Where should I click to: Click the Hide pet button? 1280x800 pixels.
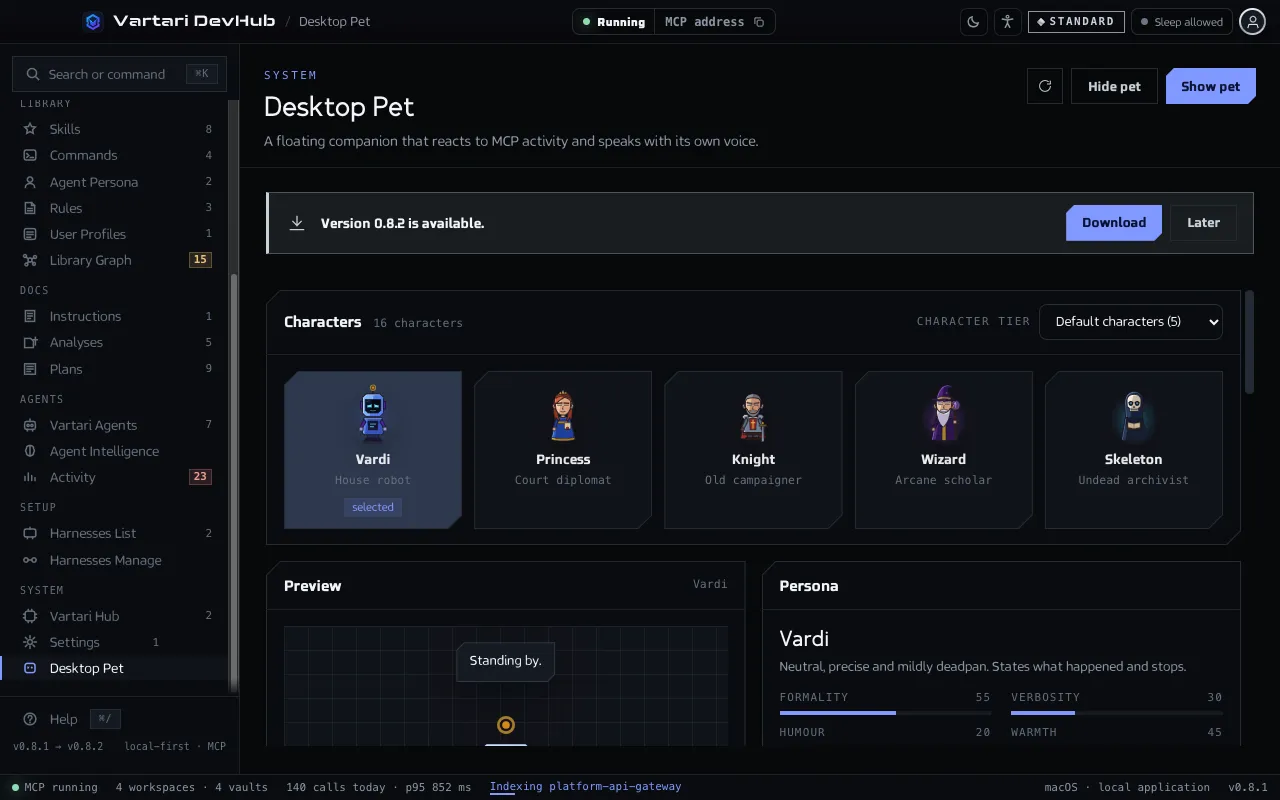(x=1114, y=86)
